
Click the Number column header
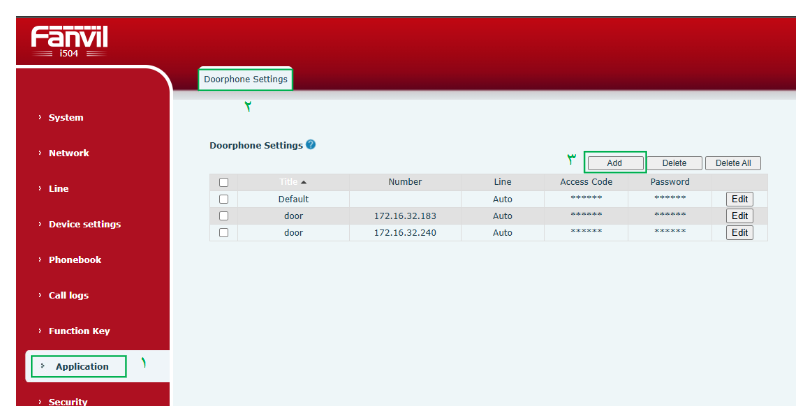pos(405,182)
